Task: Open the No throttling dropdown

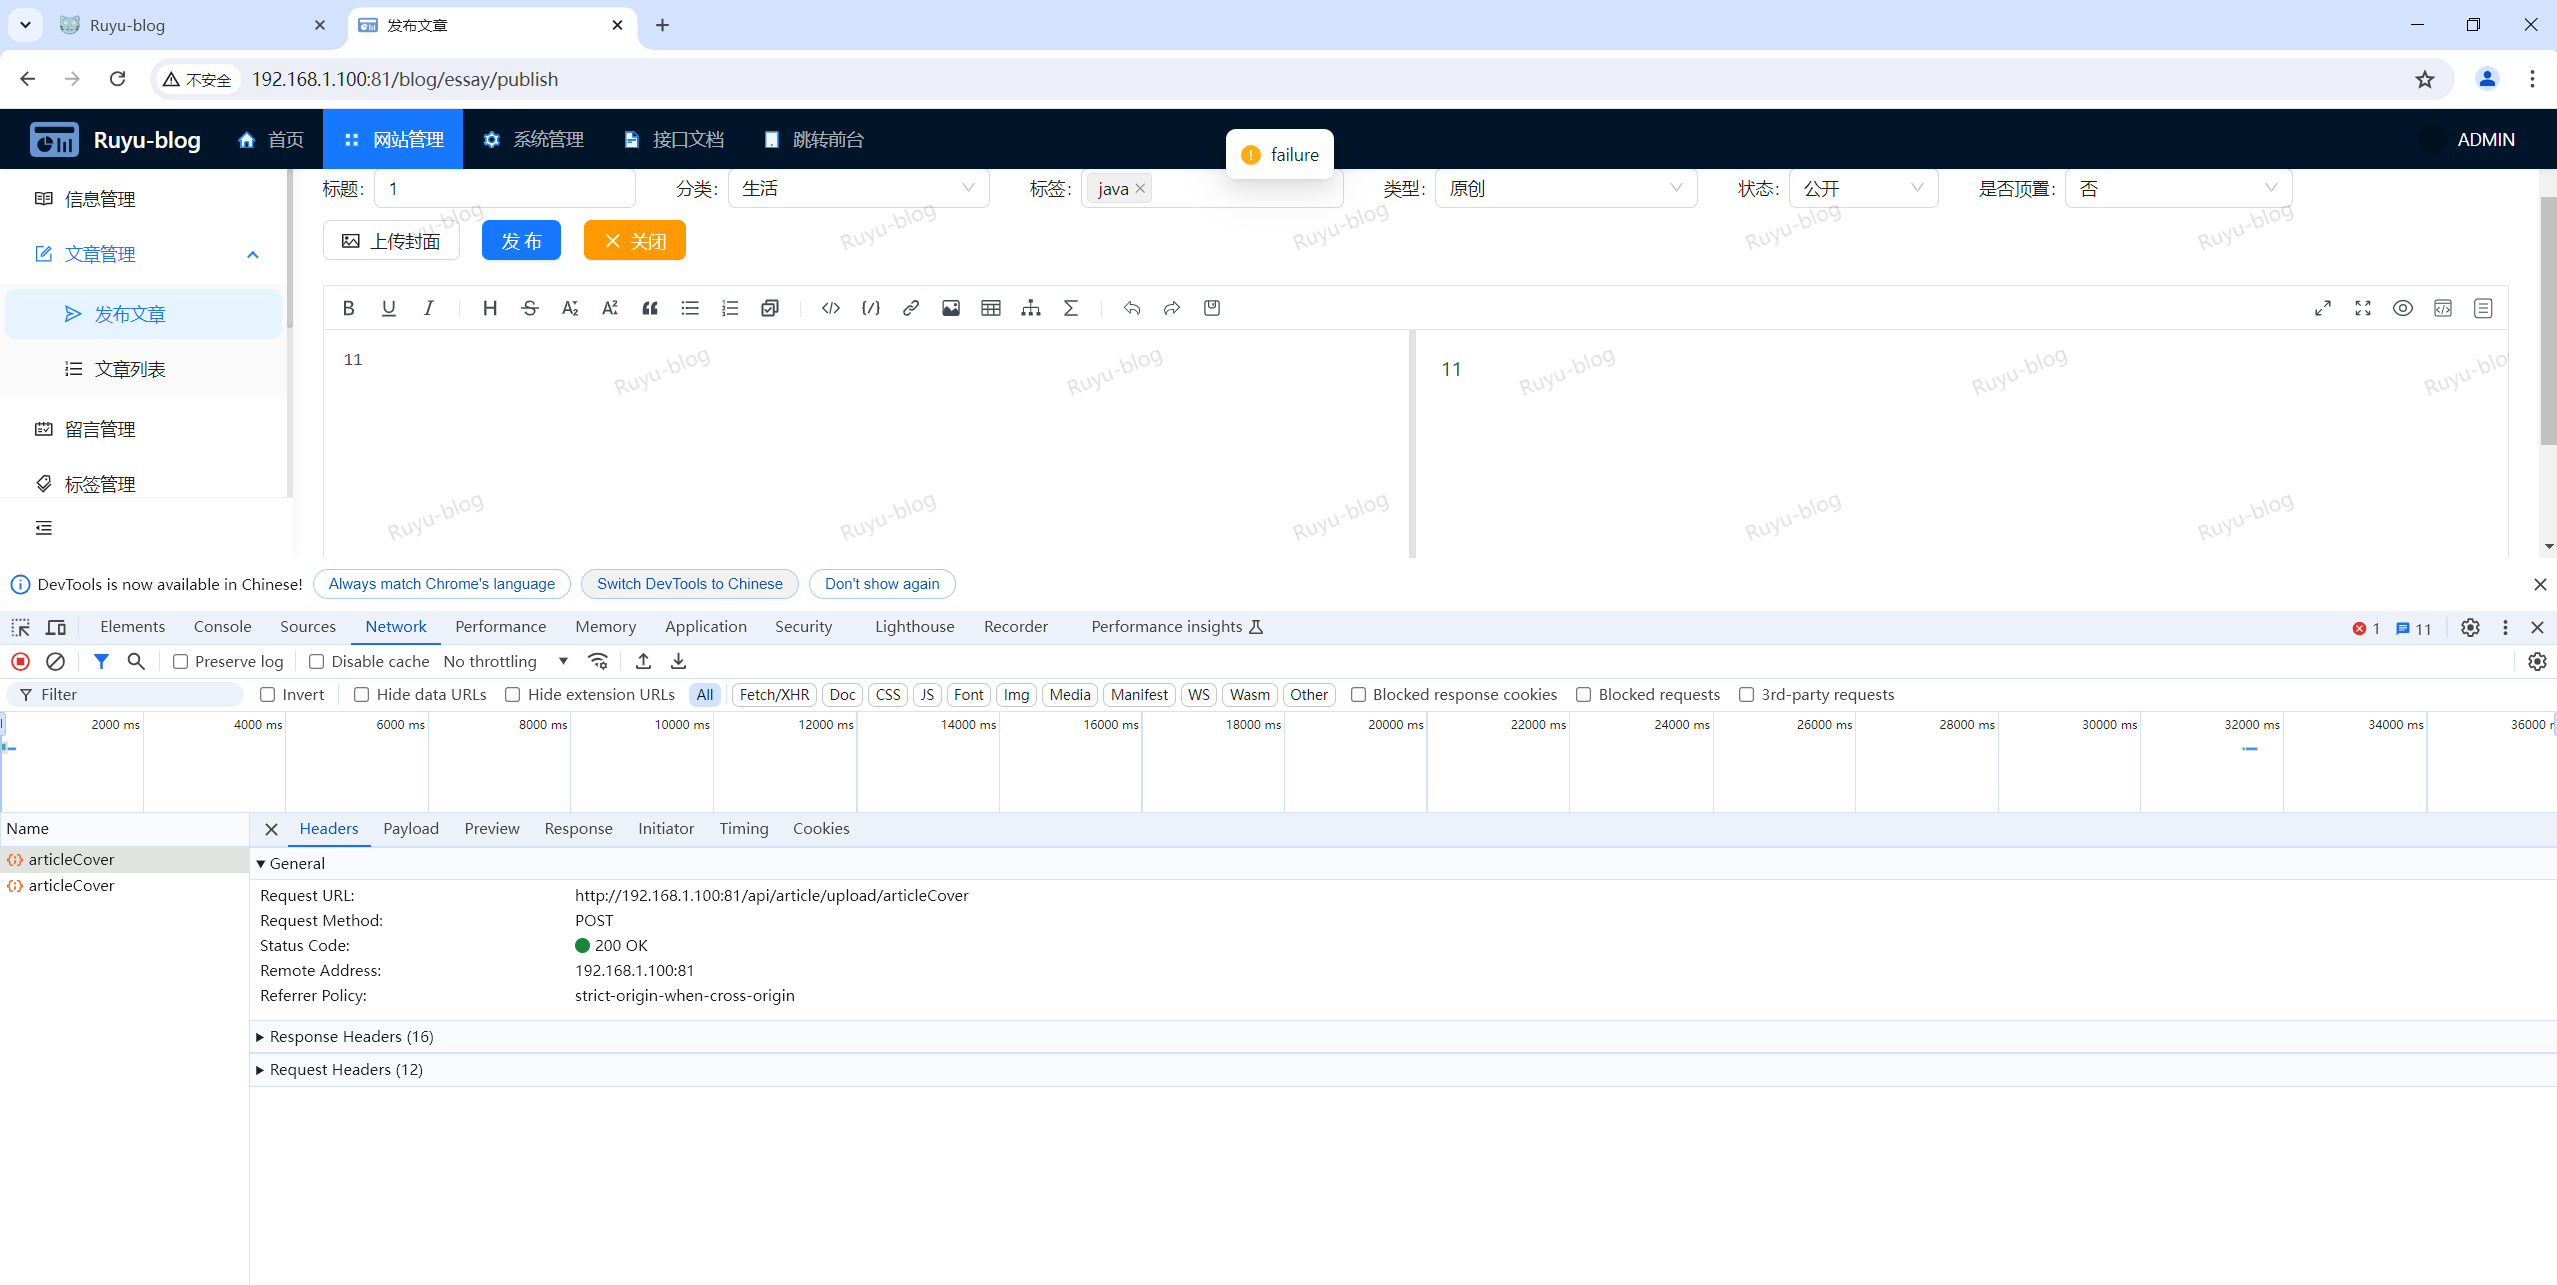Action: click(506, 661)
